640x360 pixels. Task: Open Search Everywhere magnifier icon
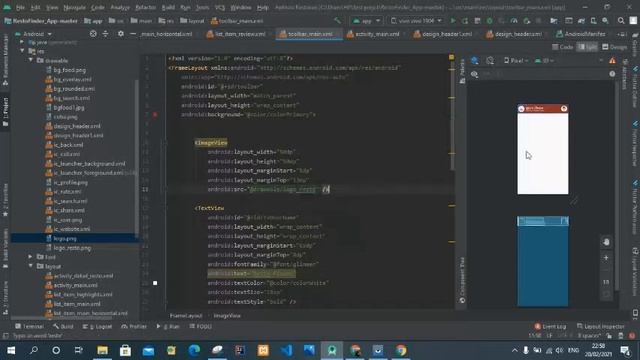[x=621, y=20]
